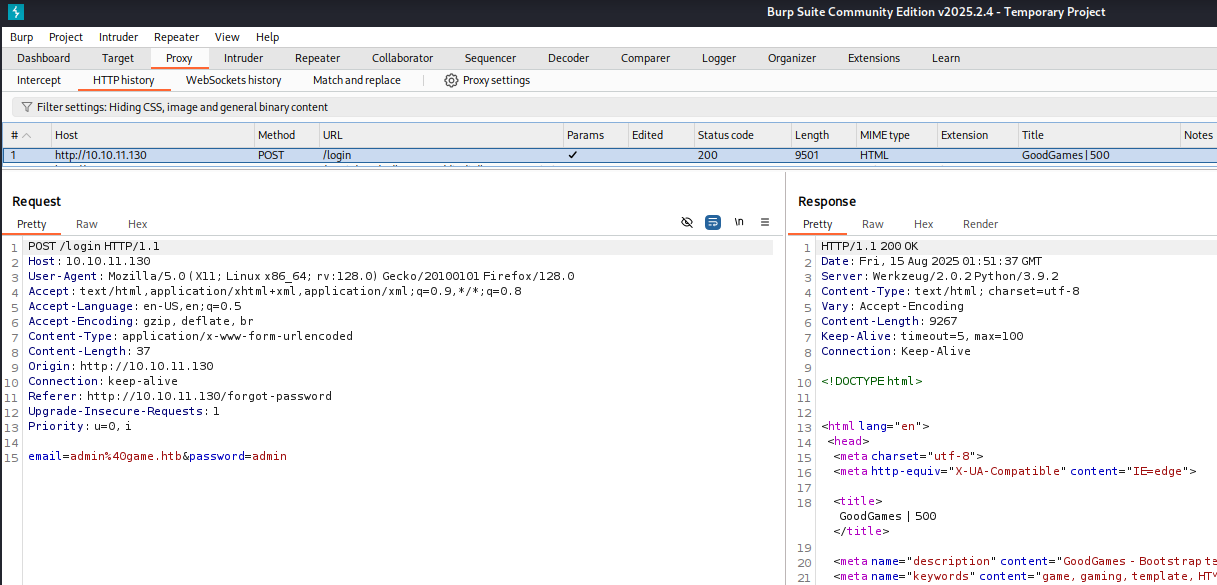Viewport: 1217px width, 585px height.
Task: Switch to the Intercept sub-tab
Action: click(39, 80)
